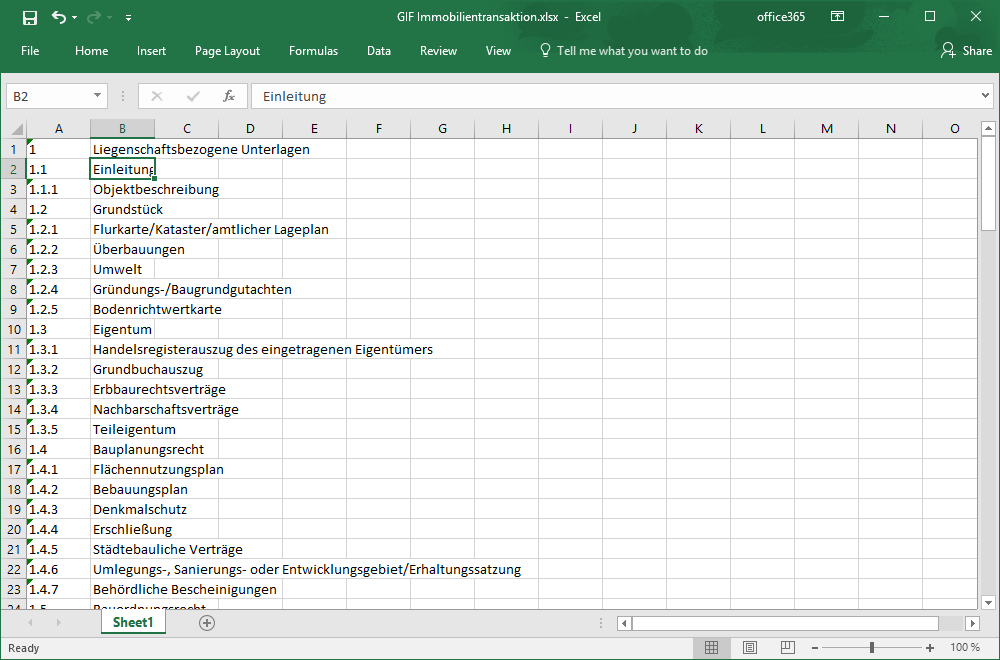
Task: Click the Sheet1 tab
Action: (133, 622)
